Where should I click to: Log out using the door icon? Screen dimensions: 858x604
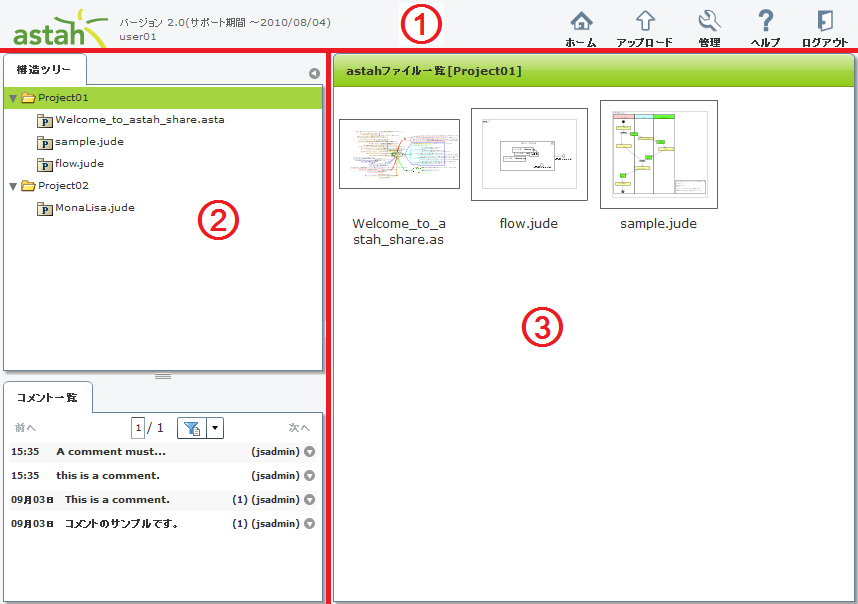(825, 22)
